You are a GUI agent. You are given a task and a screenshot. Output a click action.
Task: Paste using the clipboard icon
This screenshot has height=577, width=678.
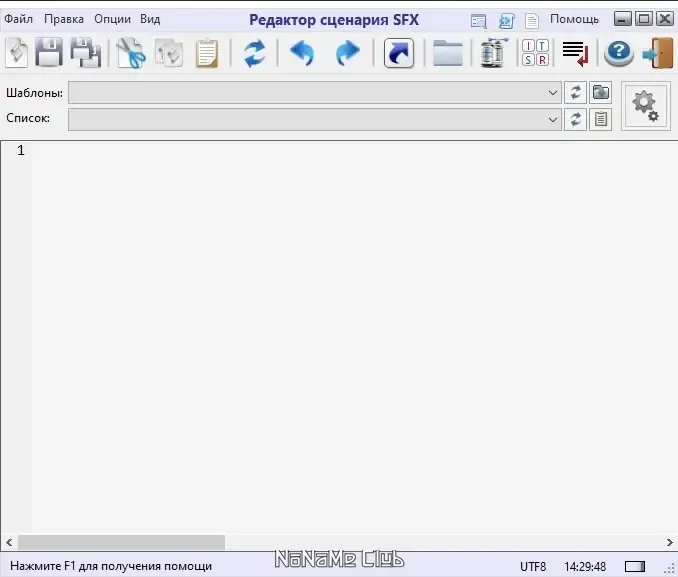tap(207, 53)
